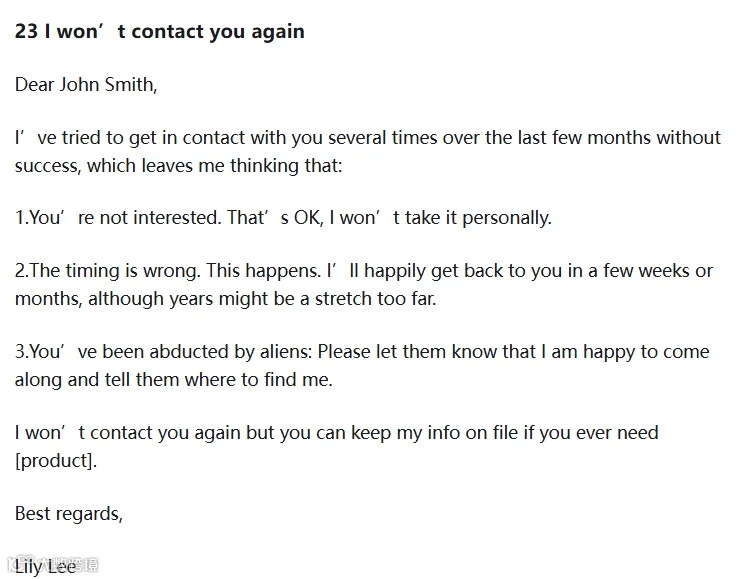The image size is (744, 579).
Task: Click the sentence beginning "I won't contact you again but"
Action: click(336, 447)
